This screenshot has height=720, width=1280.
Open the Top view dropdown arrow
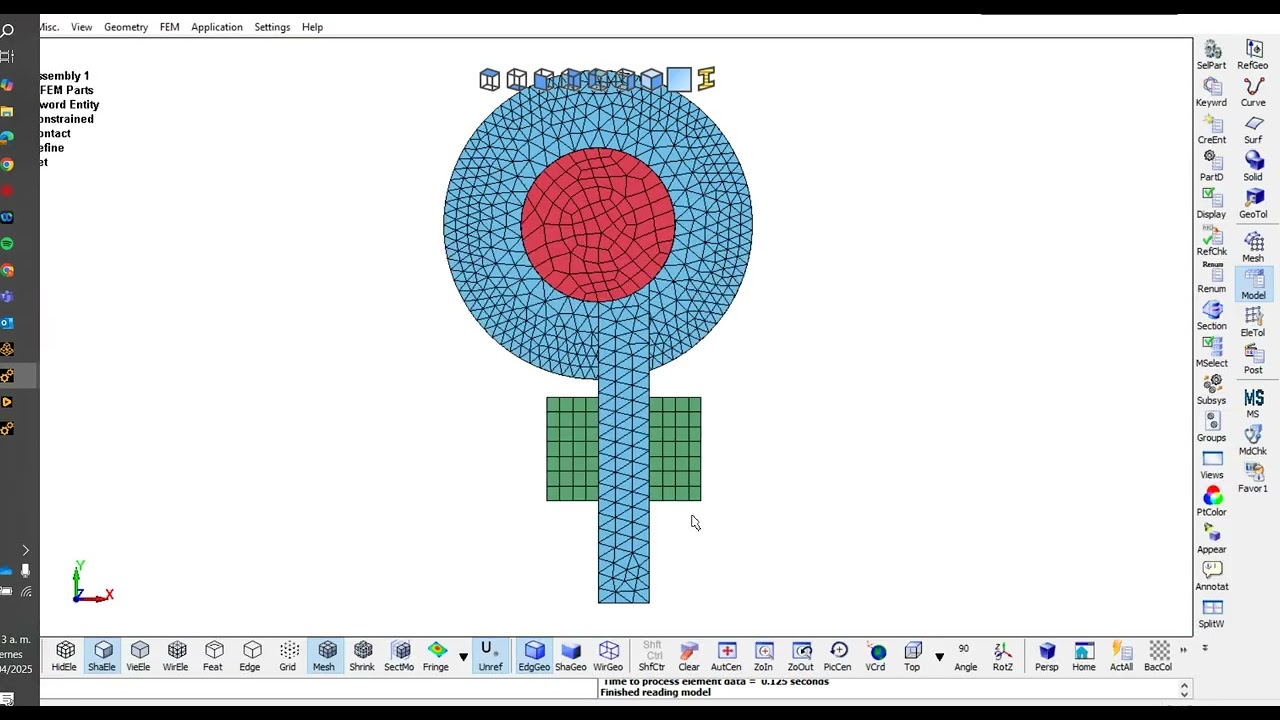coord(939,657)
